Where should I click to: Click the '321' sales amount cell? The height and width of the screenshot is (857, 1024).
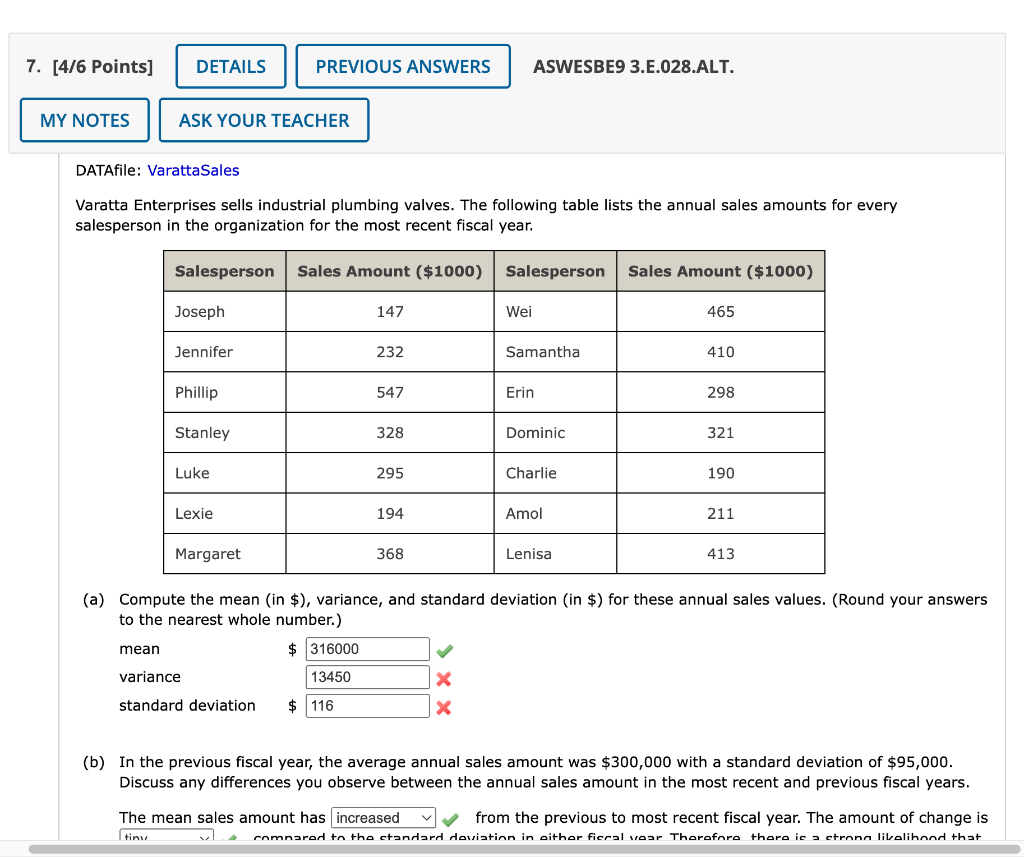pos(721,432)
